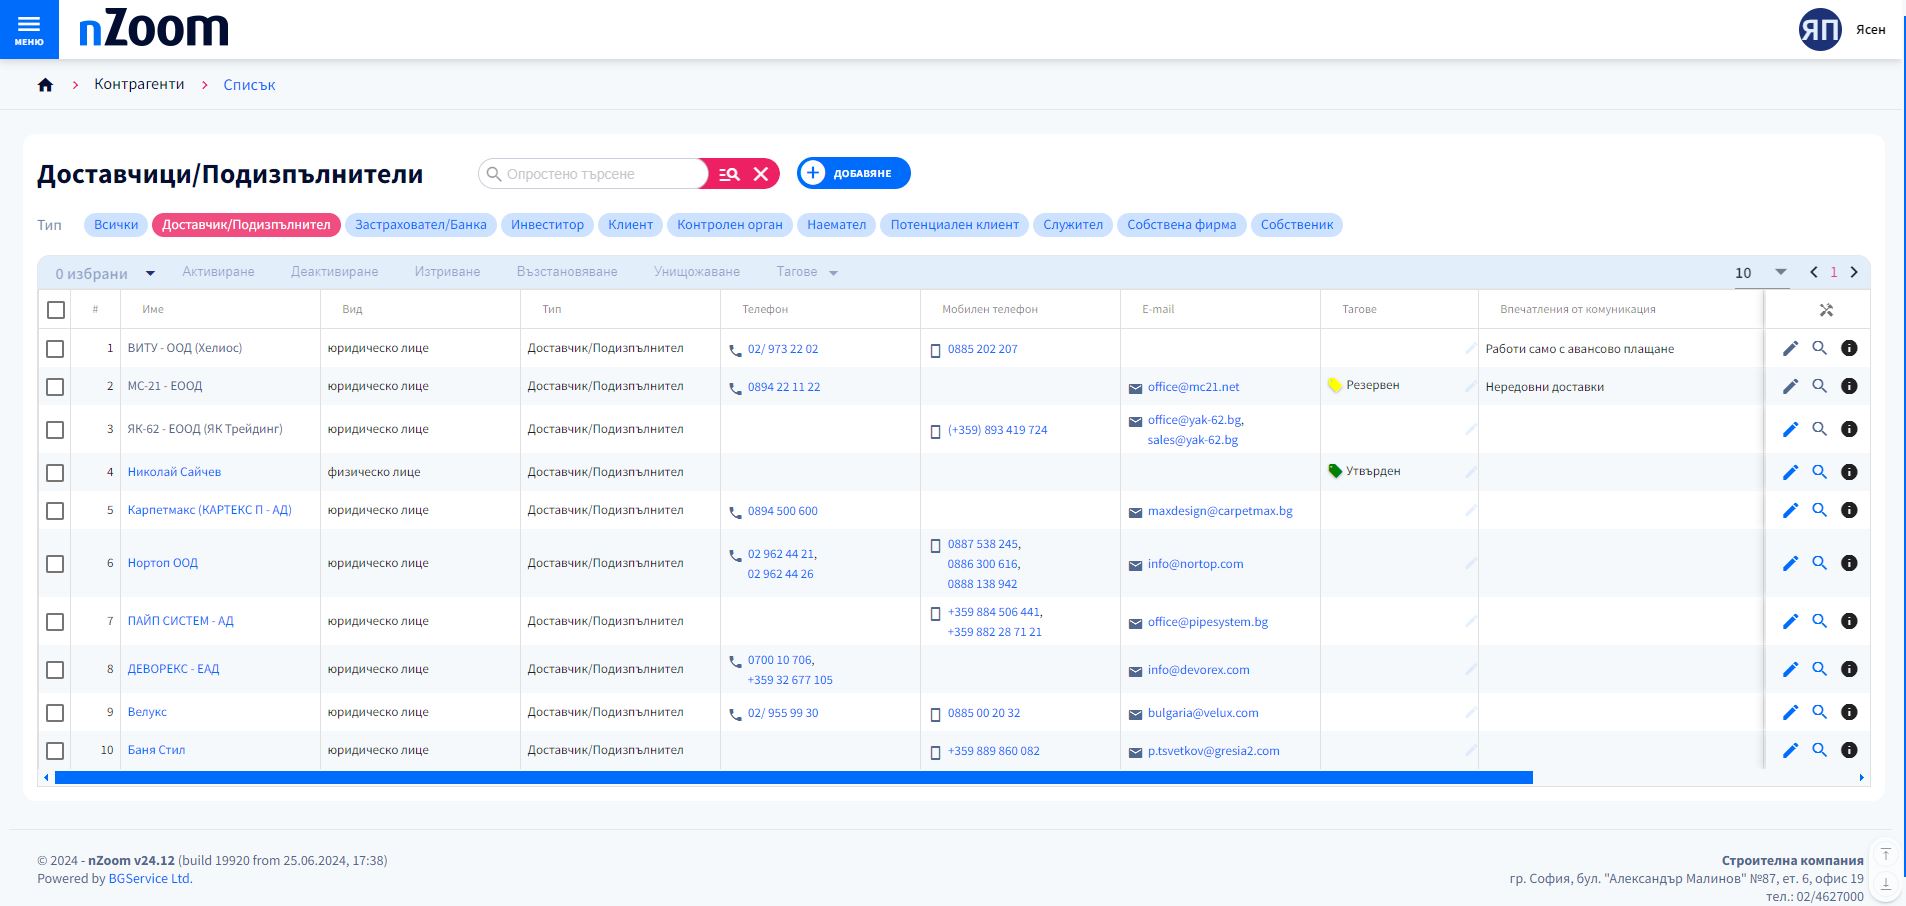1906x906 pixels.
Task: Click Активиране toolbar action
Action: (218, 272)
